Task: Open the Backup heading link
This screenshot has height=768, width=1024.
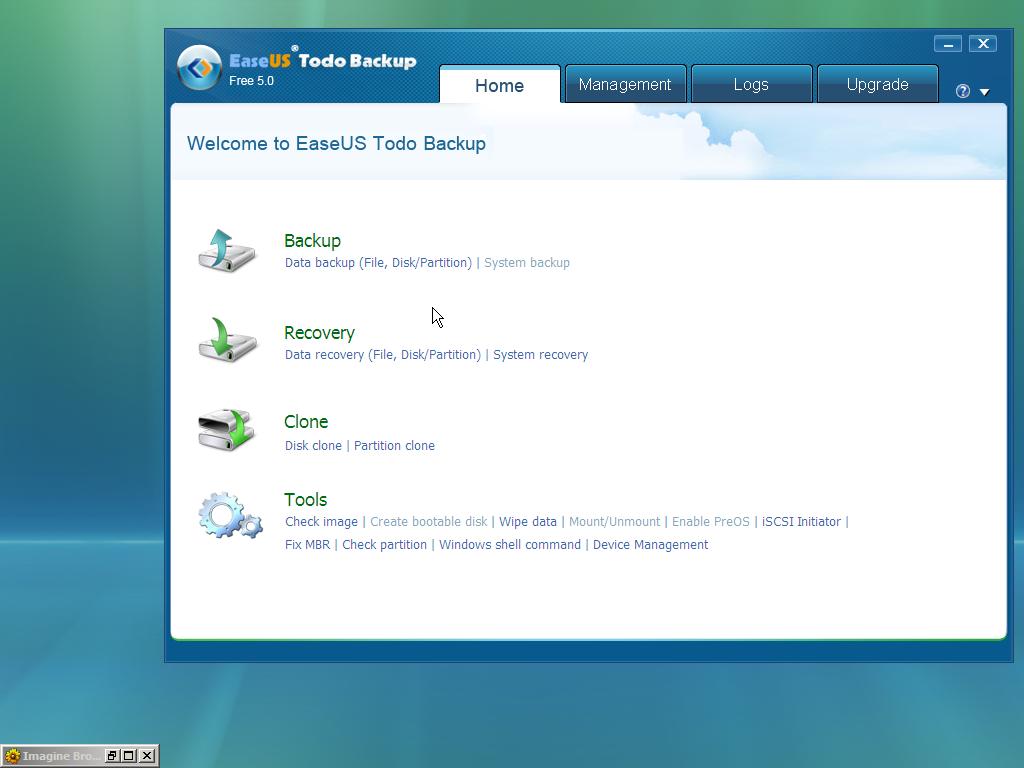Action: [x=312, y=240]
